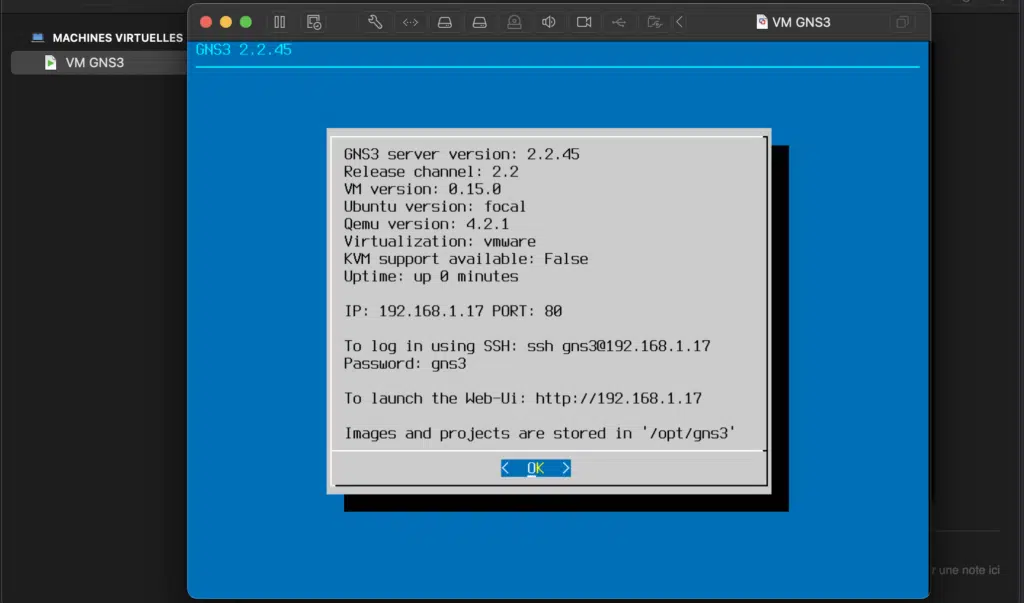Click the VM GNS3 window title text
Screen dimensions: 1024x603
(x=801, y=22)
